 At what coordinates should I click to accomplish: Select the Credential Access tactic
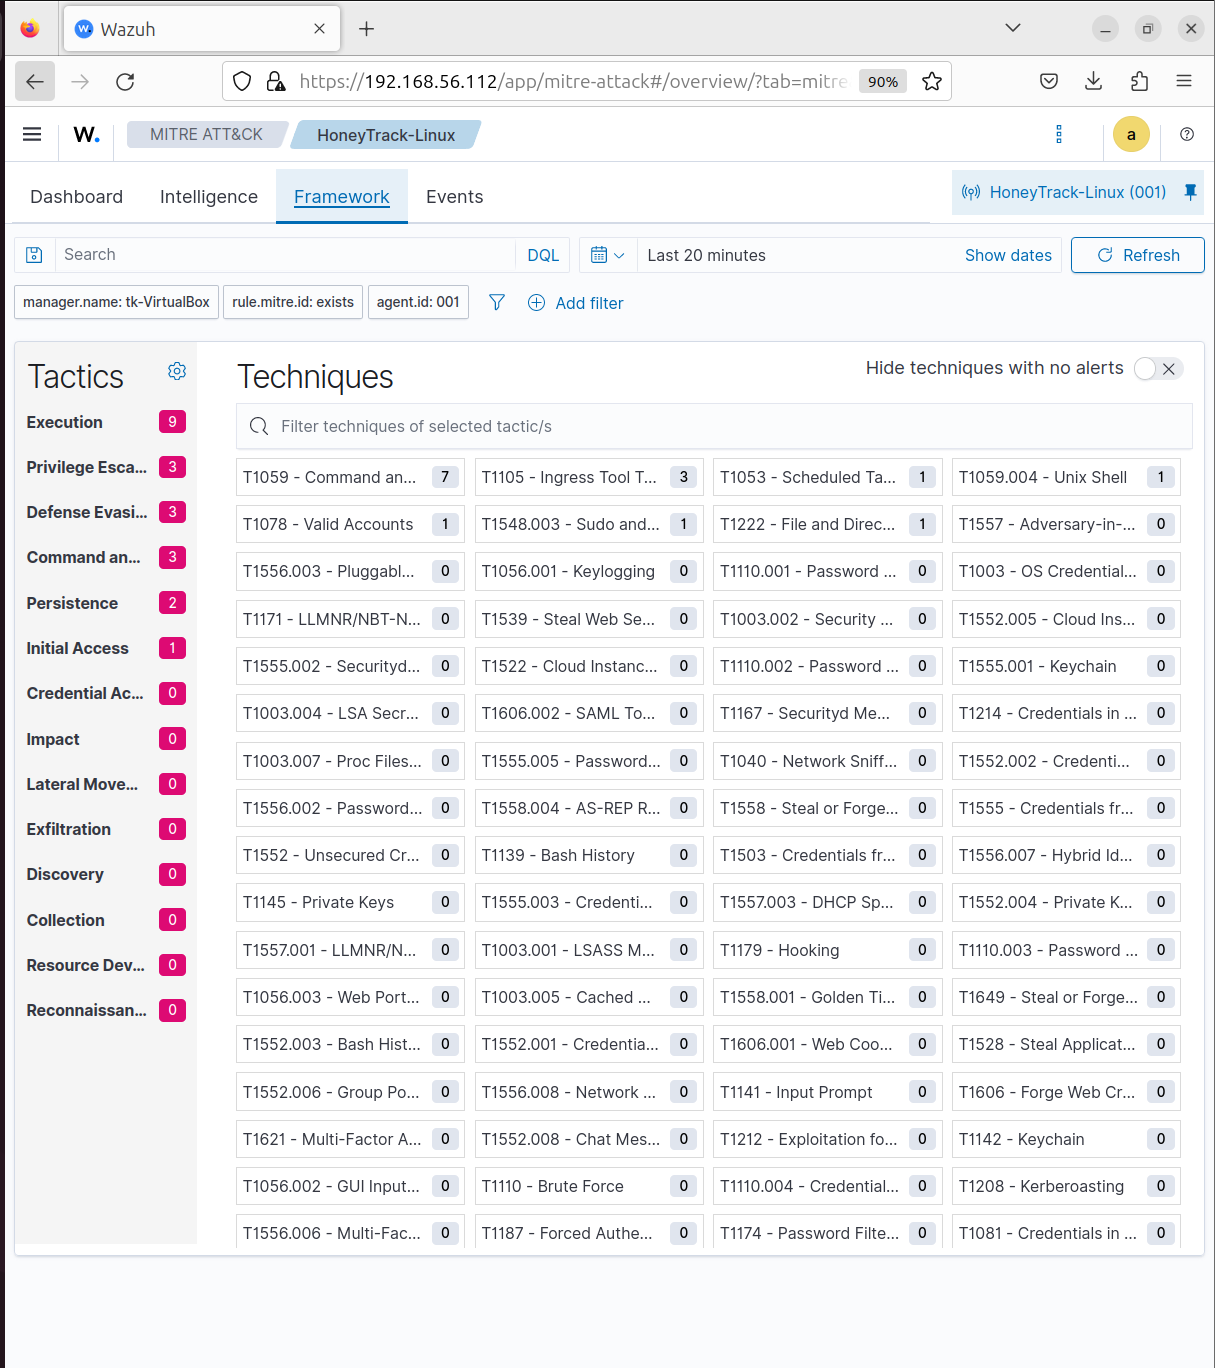click(106, 693)
